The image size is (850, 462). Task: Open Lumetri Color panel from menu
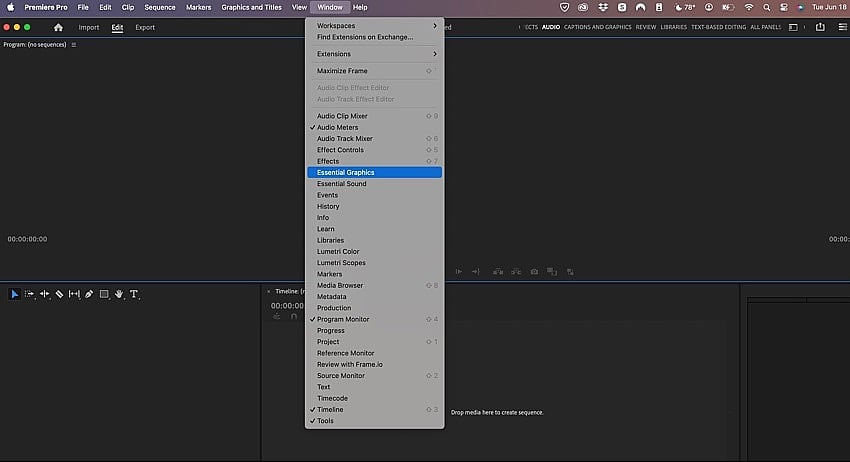point(338,252)
